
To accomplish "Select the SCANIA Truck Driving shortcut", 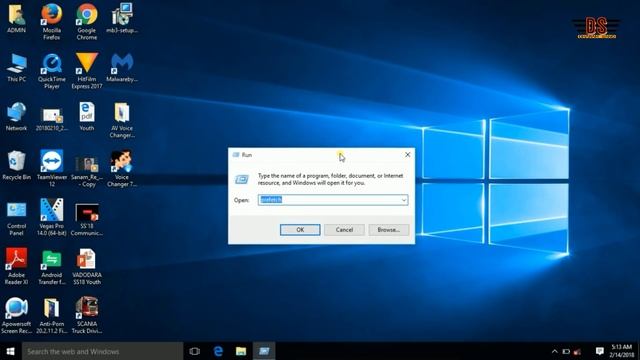I will tap(87, 315).
